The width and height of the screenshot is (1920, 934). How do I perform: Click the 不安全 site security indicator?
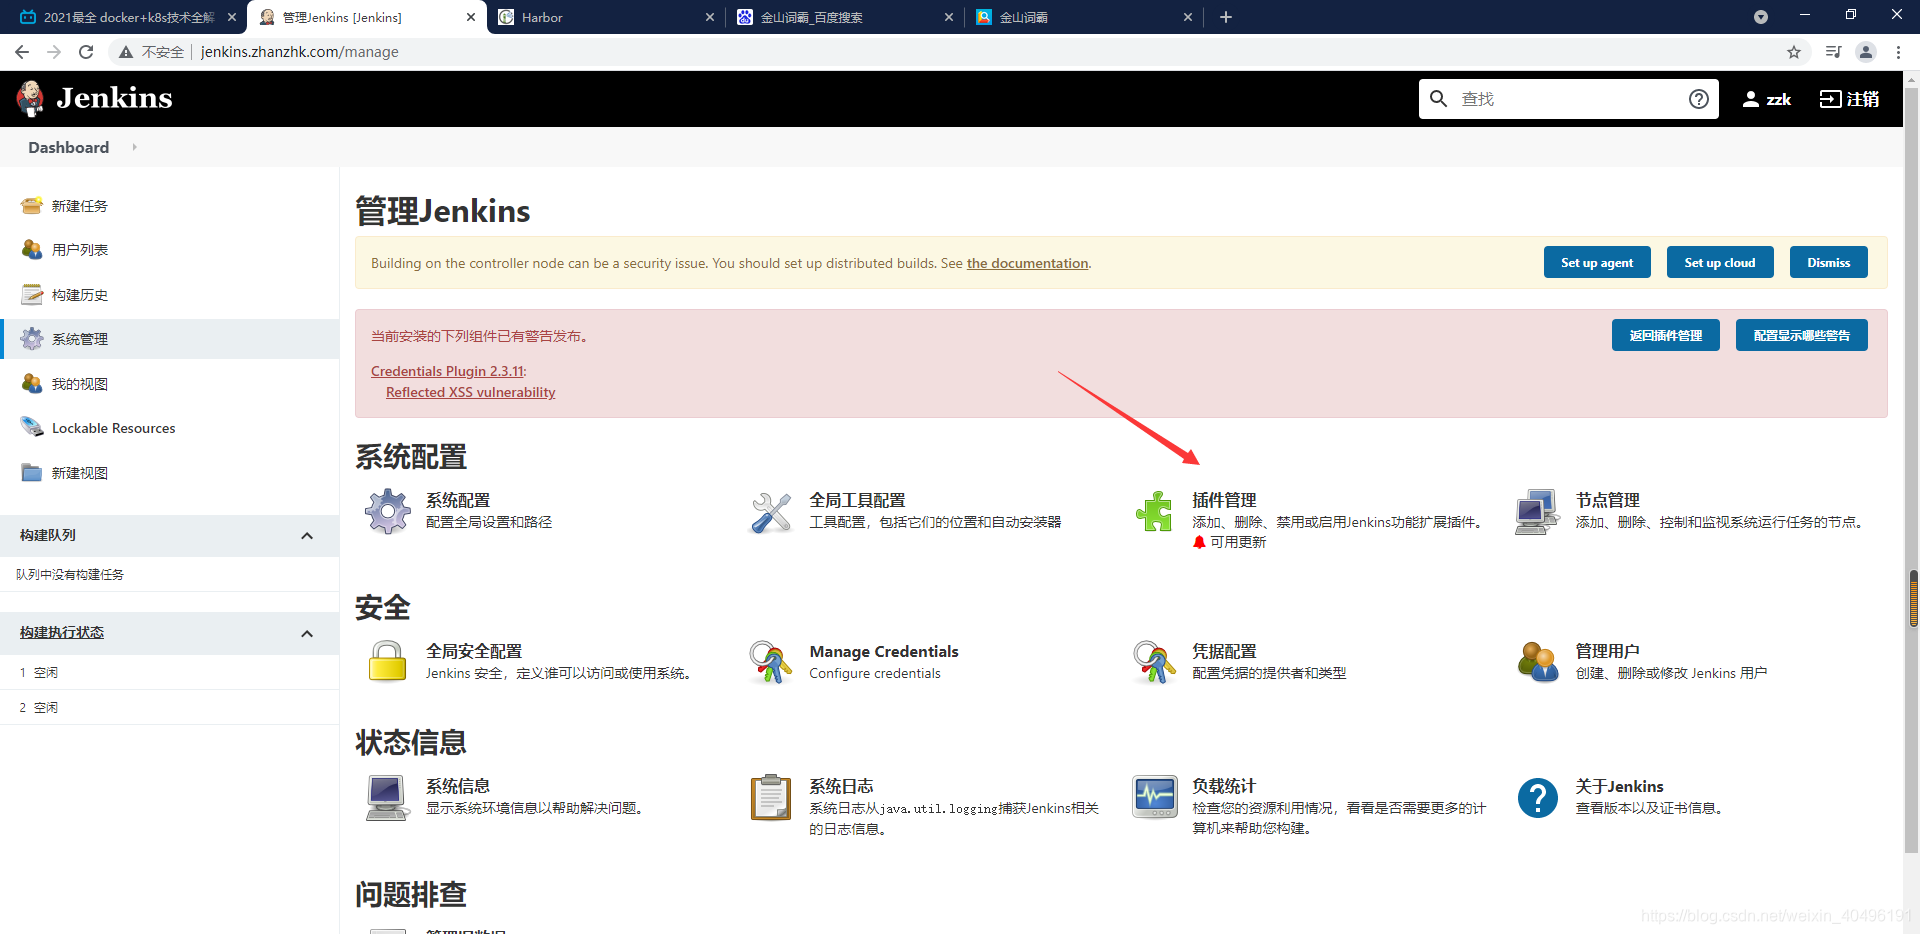click(152, 52)
